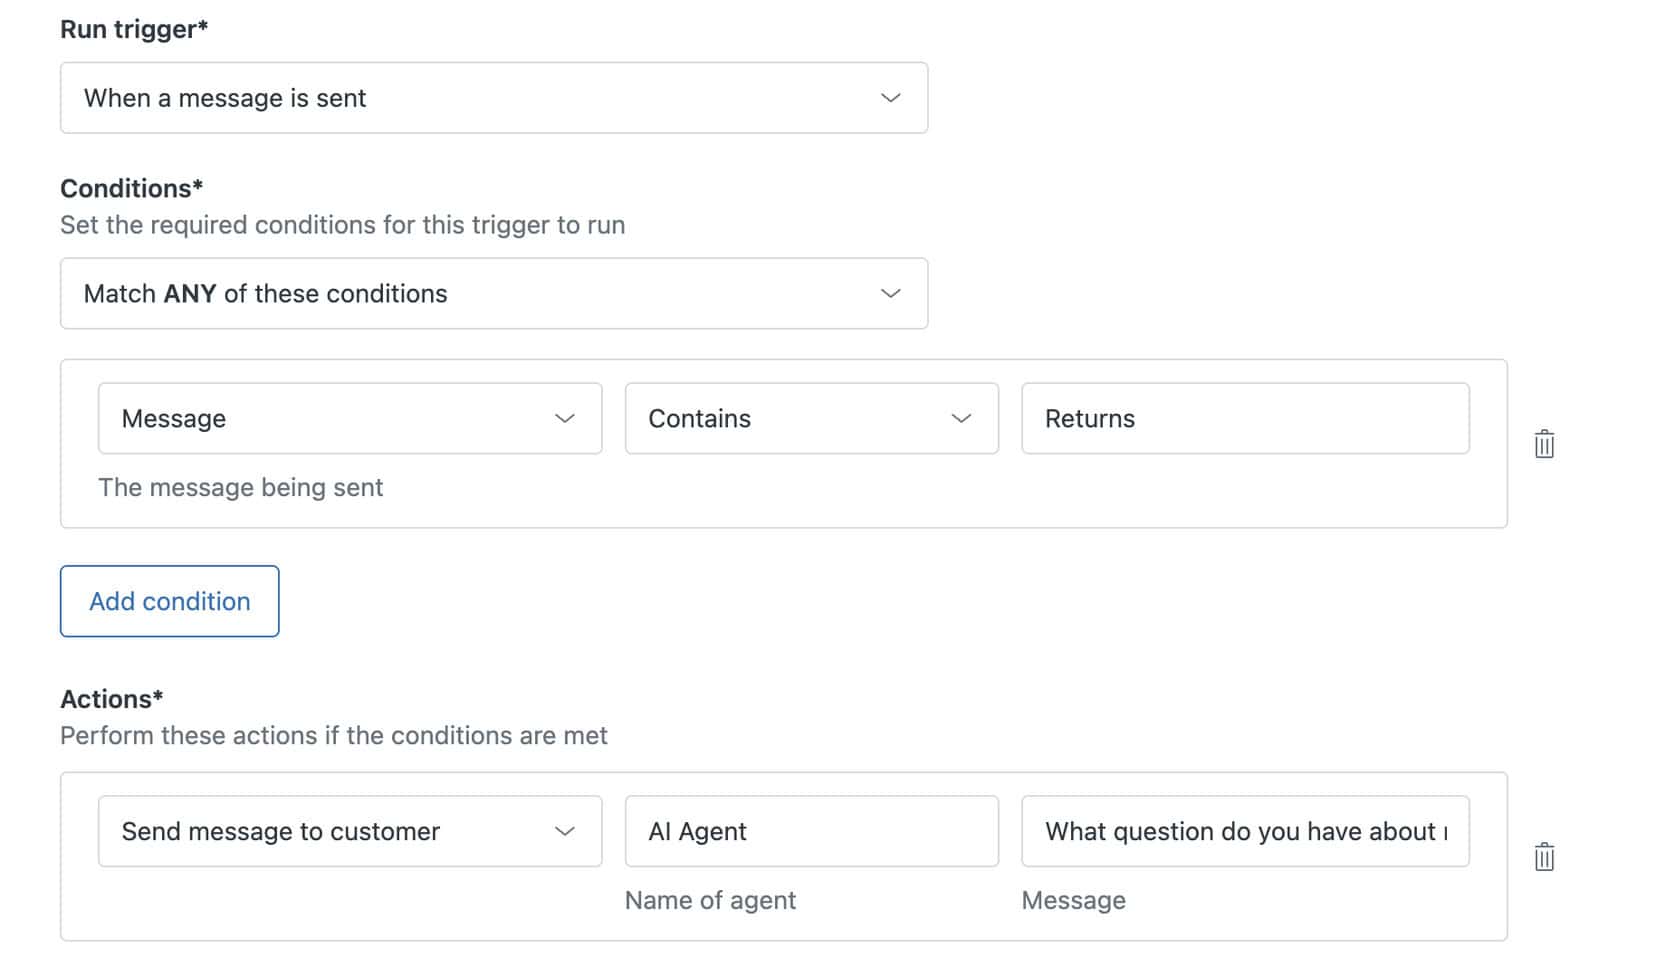Focus the AI Agent name field
Viewport: 1675px width, 967px height.
[810, 832]
